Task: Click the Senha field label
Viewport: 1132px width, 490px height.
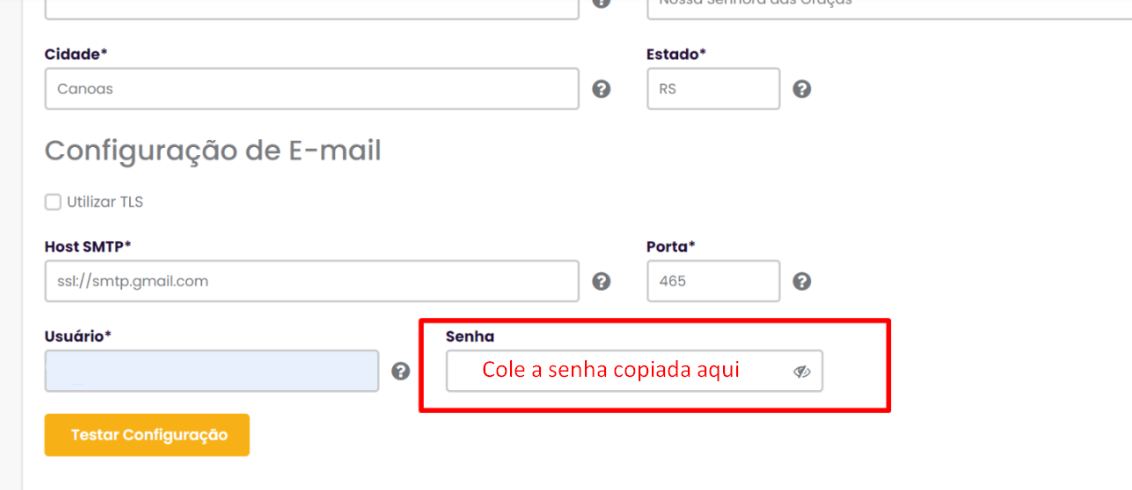Action: 470,336
